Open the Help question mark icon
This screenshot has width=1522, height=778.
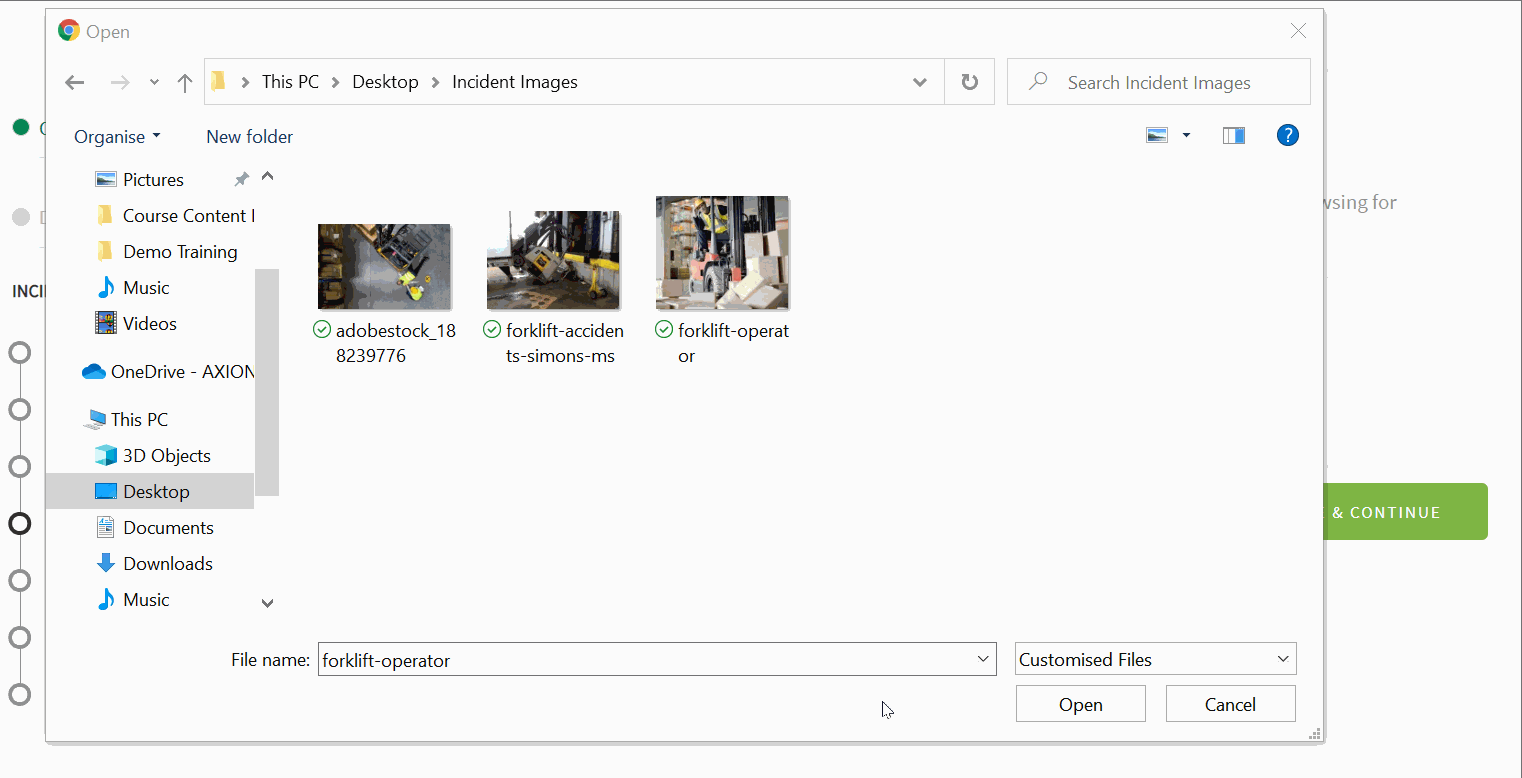[1287, 136]
